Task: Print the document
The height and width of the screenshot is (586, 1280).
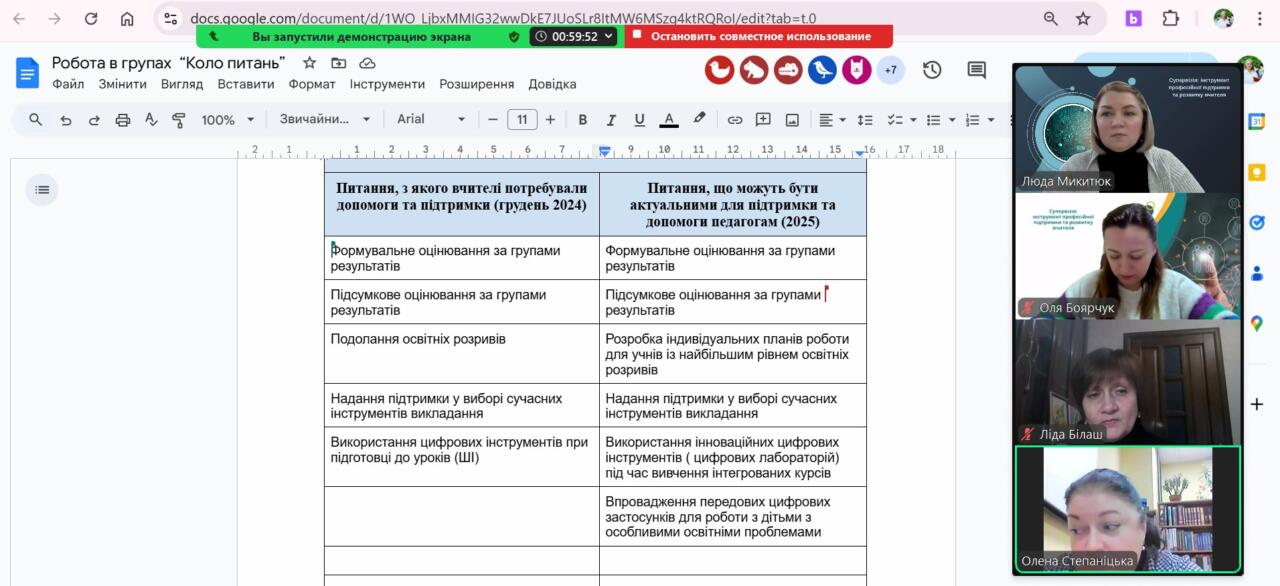Action: (123, 120)
